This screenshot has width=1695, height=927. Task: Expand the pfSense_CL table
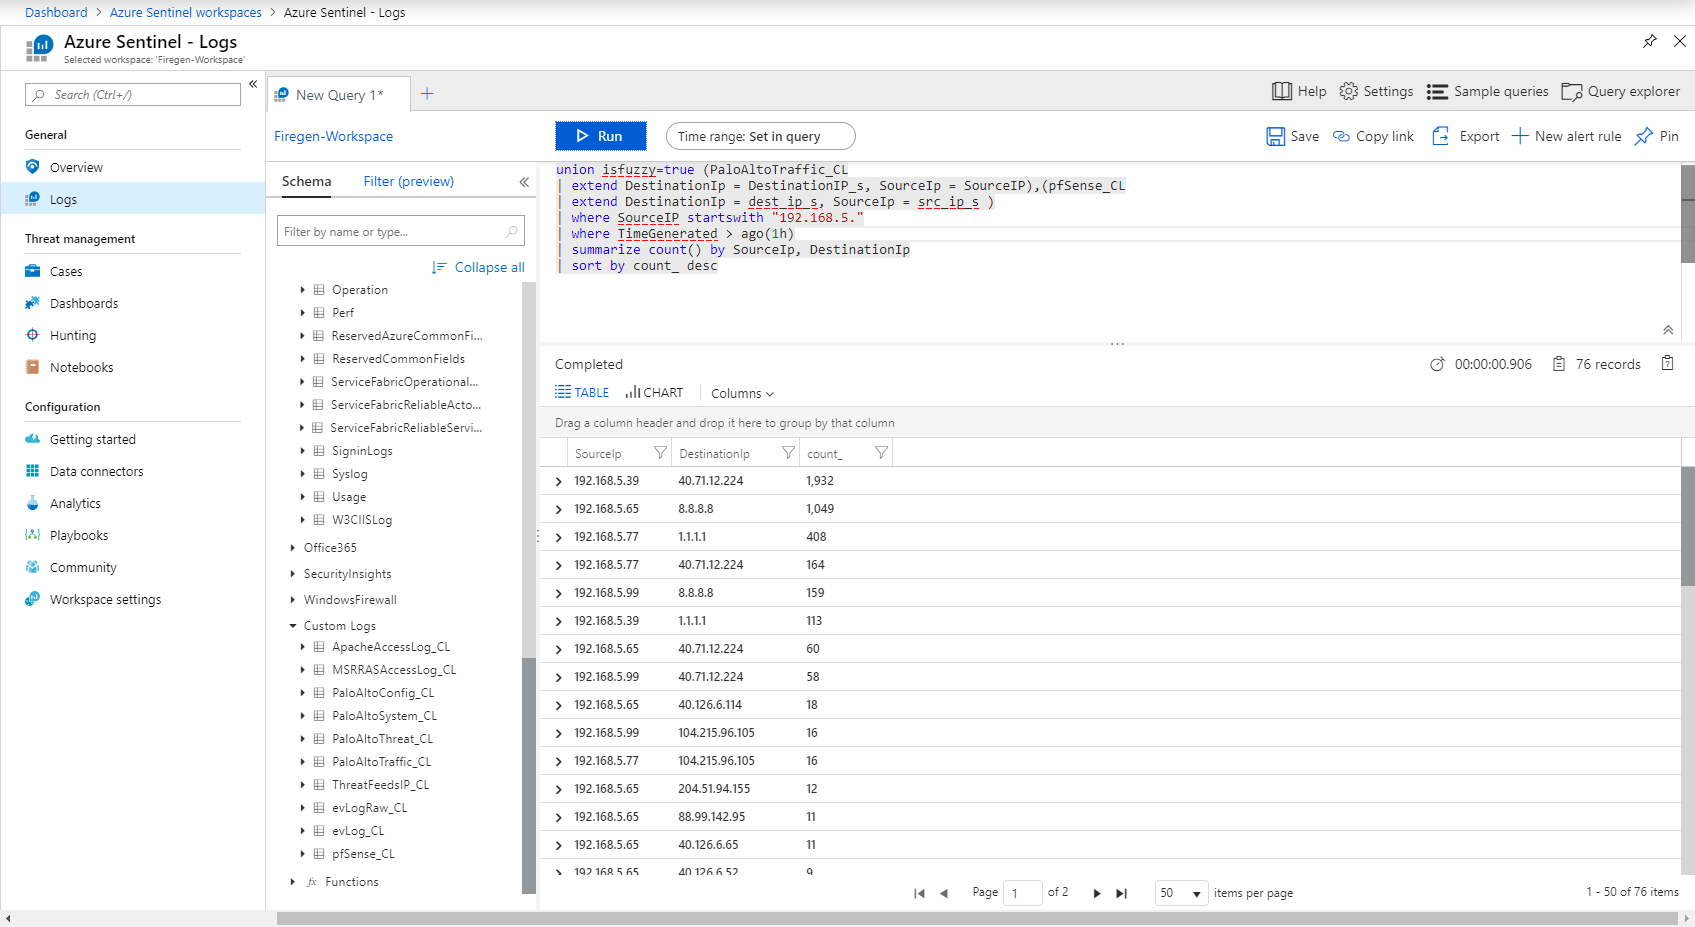point(303,853)
